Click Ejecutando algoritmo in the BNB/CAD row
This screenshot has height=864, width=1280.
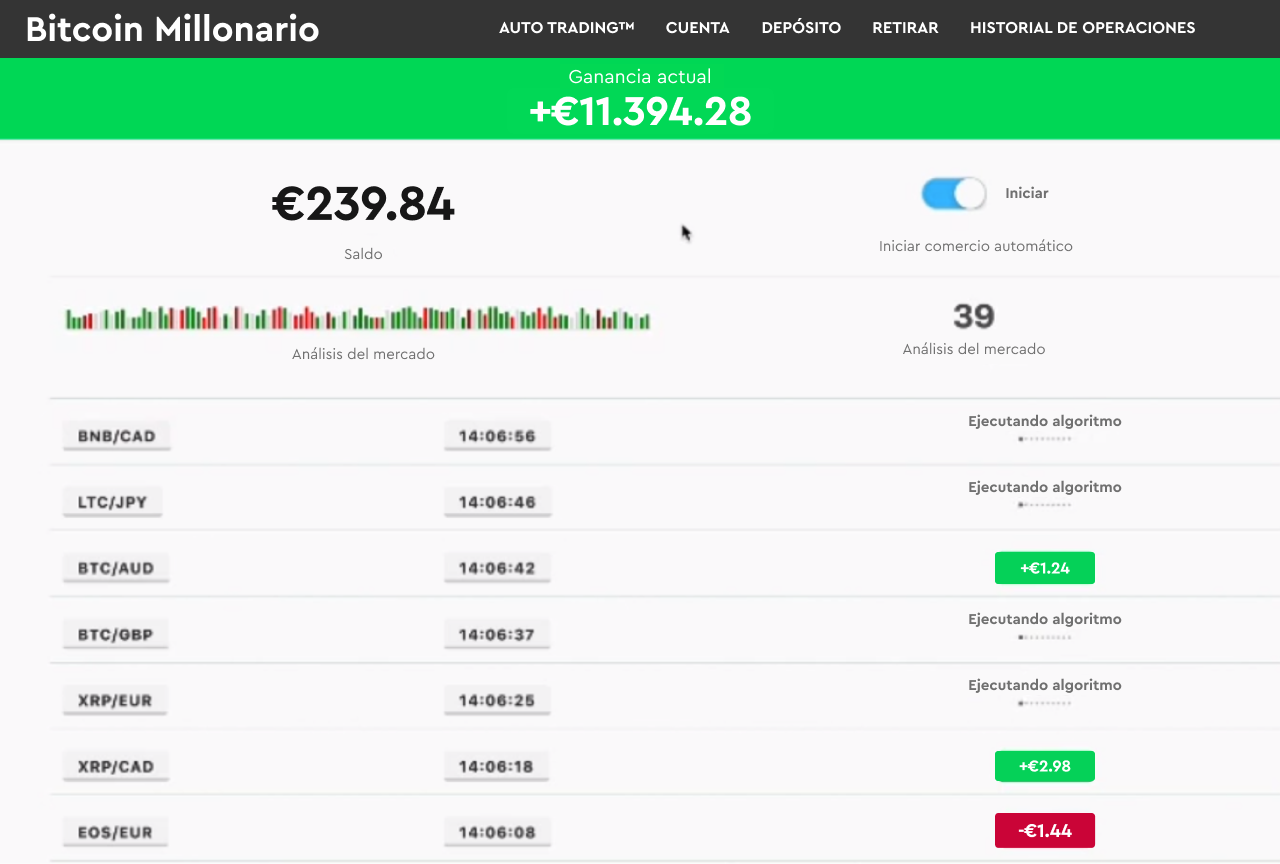[x=1045, y=421]
